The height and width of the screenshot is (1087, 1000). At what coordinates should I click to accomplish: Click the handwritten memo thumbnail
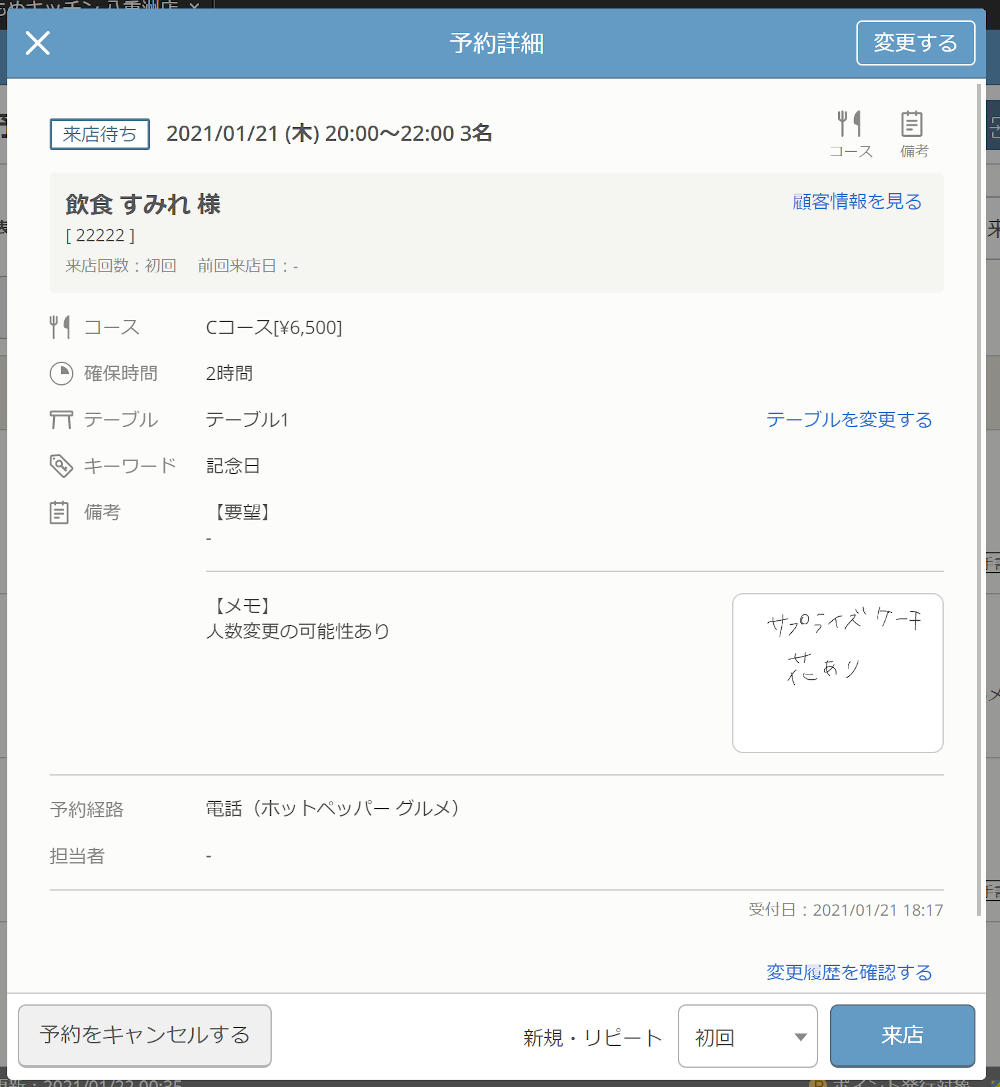pos(837,672)
